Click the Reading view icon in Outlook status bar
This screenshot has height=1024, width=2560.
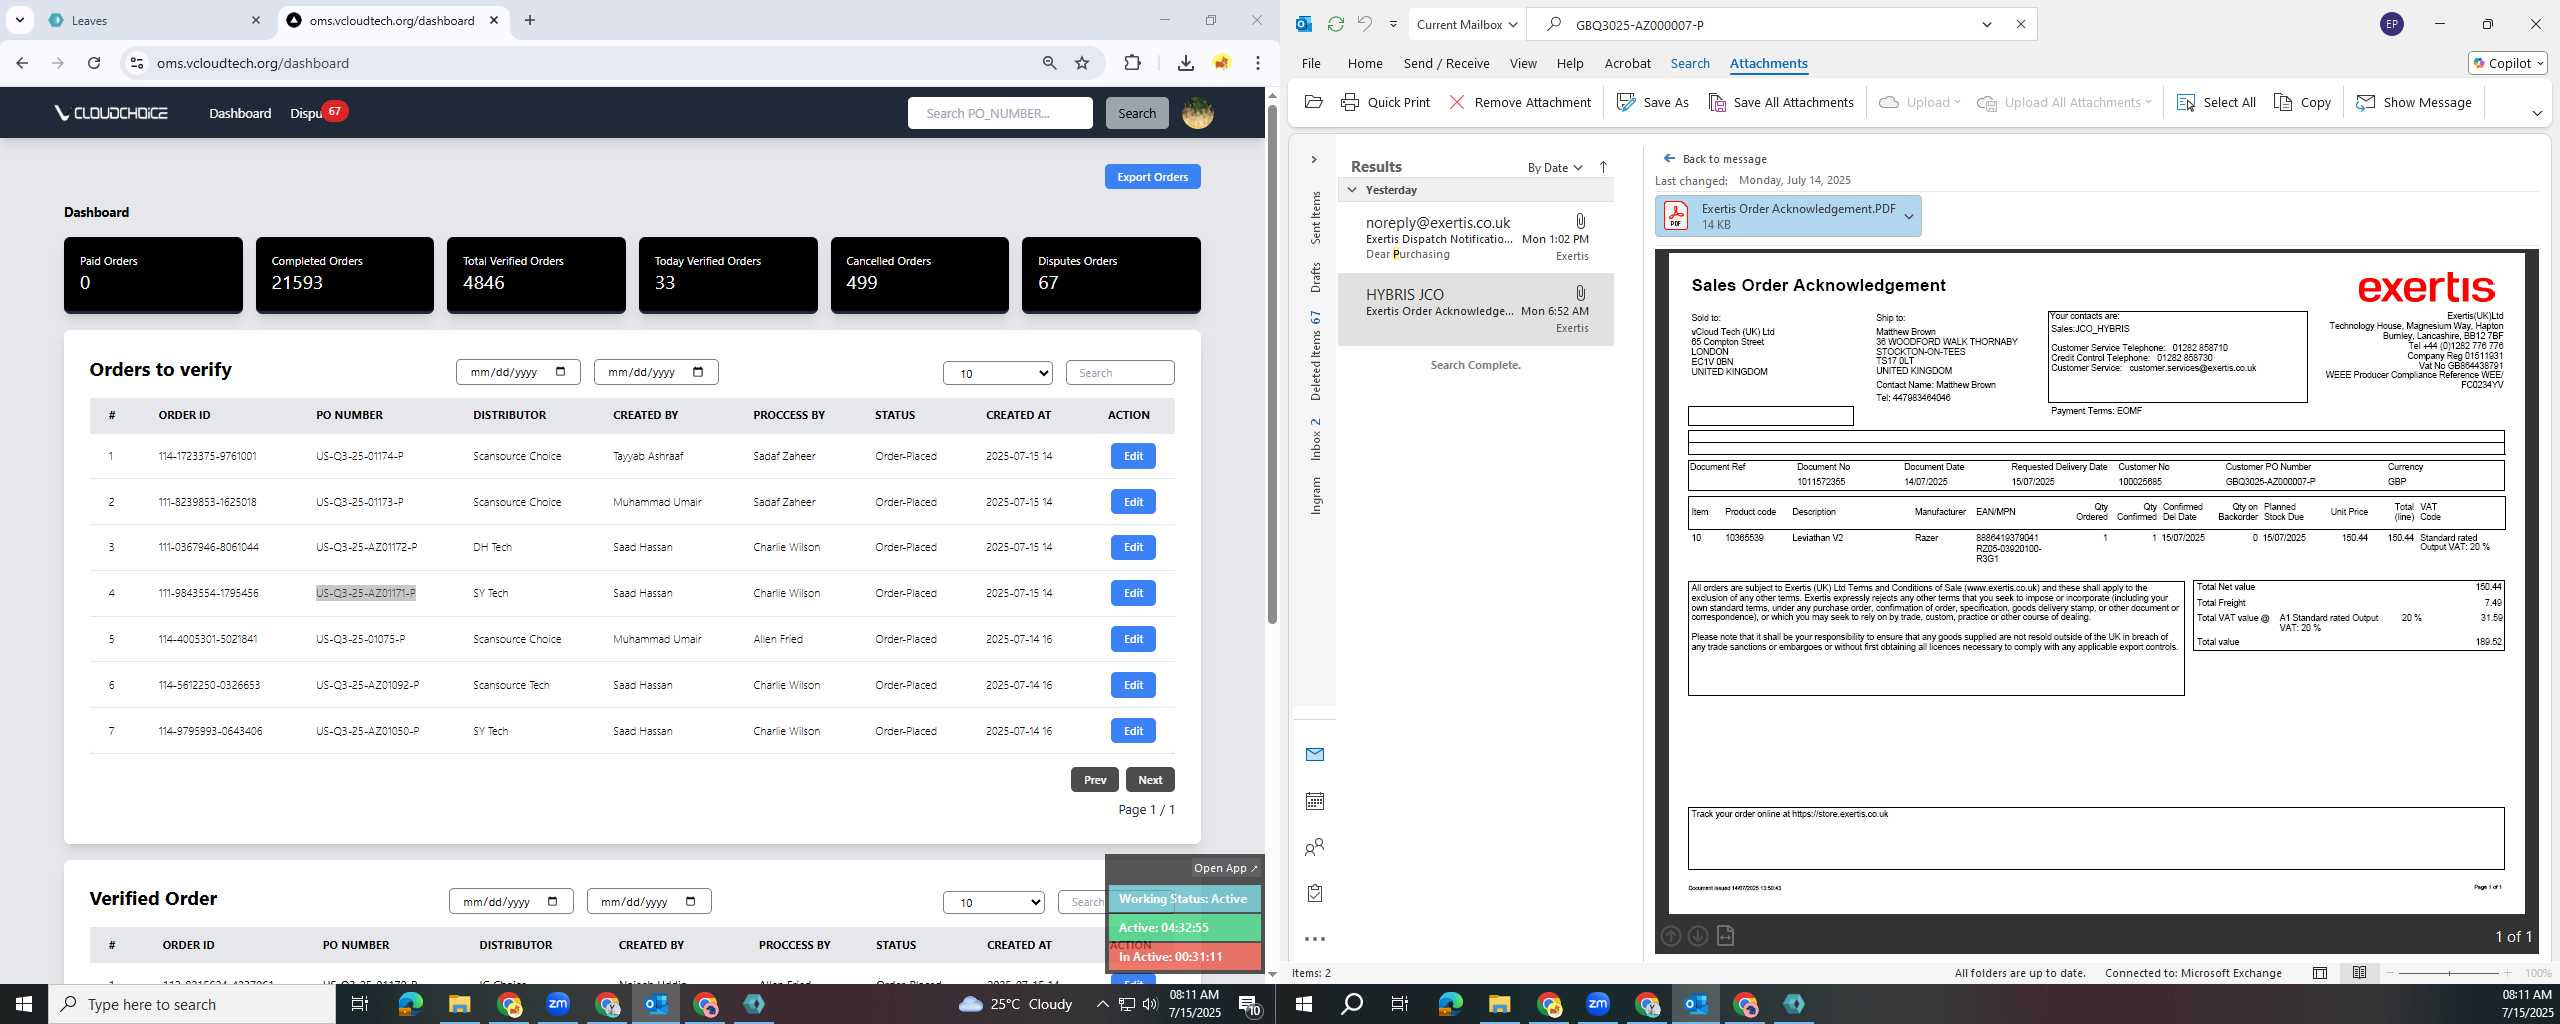coord(2359,973)
